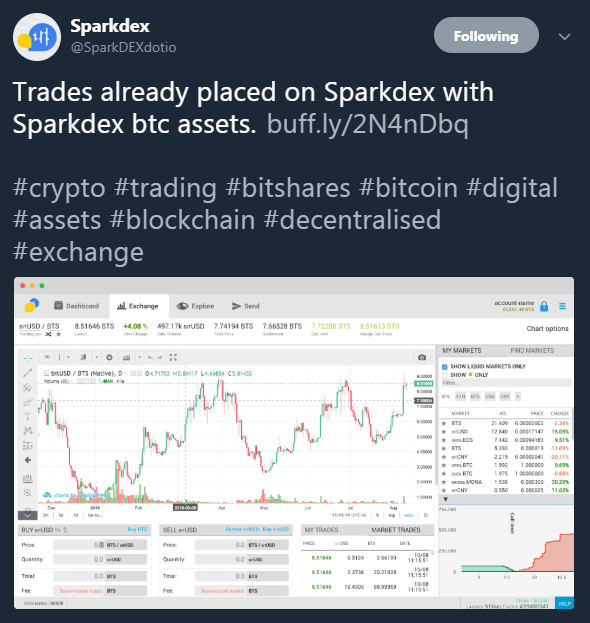Open the Find Markets tab
Screen dimensions: 590x623
[x=532, y=350]
